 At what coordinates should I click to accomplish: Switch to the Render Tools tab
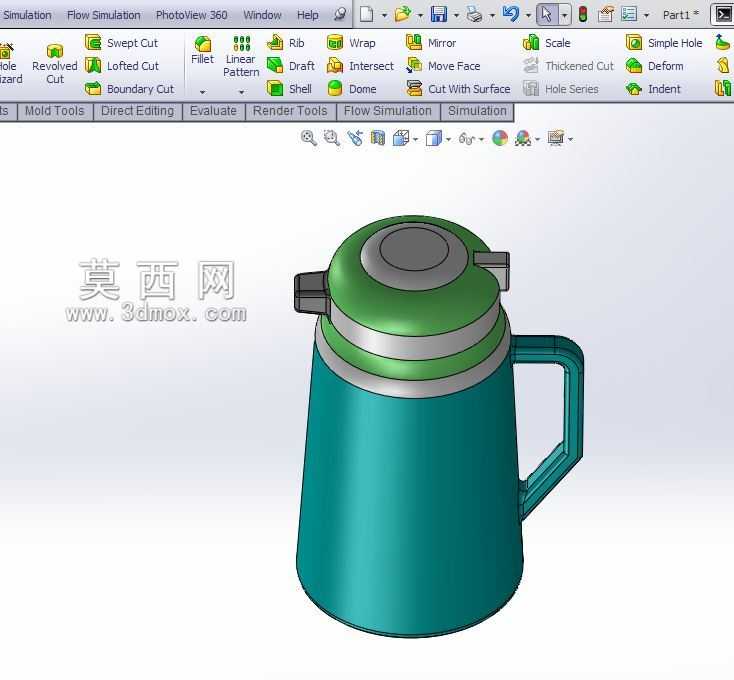coord(290,111)
